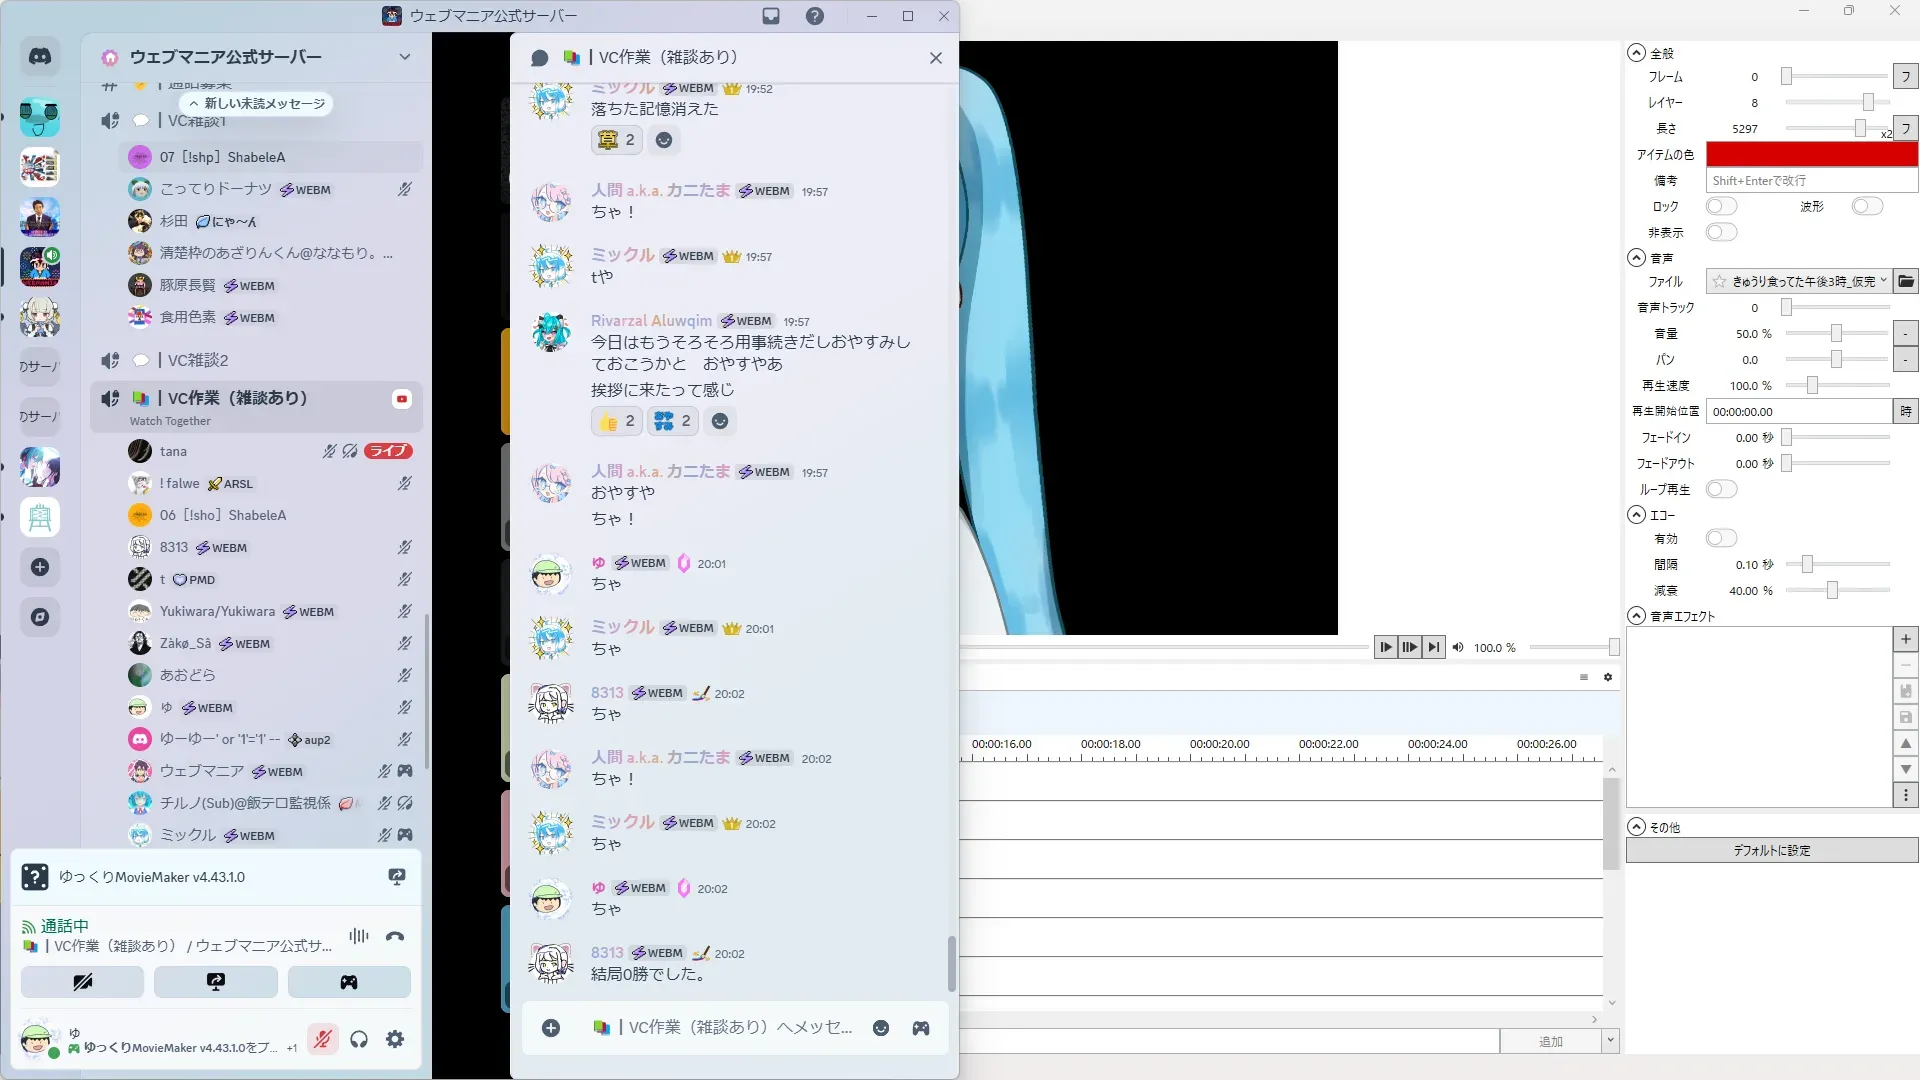1920x1080 pixels.
Task: Open Discord direct messages home icon
Action: coord(40,57)
